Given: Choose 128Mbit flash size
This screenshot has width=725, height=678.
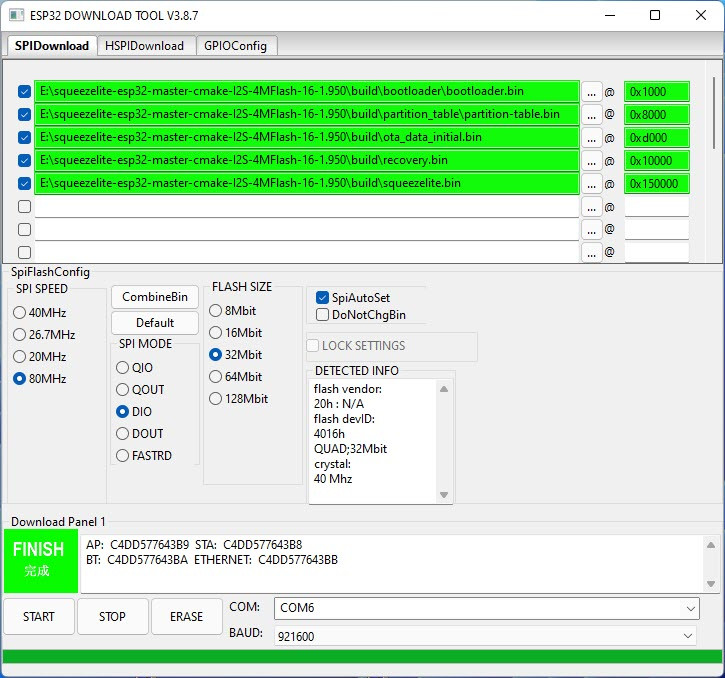Looking at the screenshot, I should 239,399.
